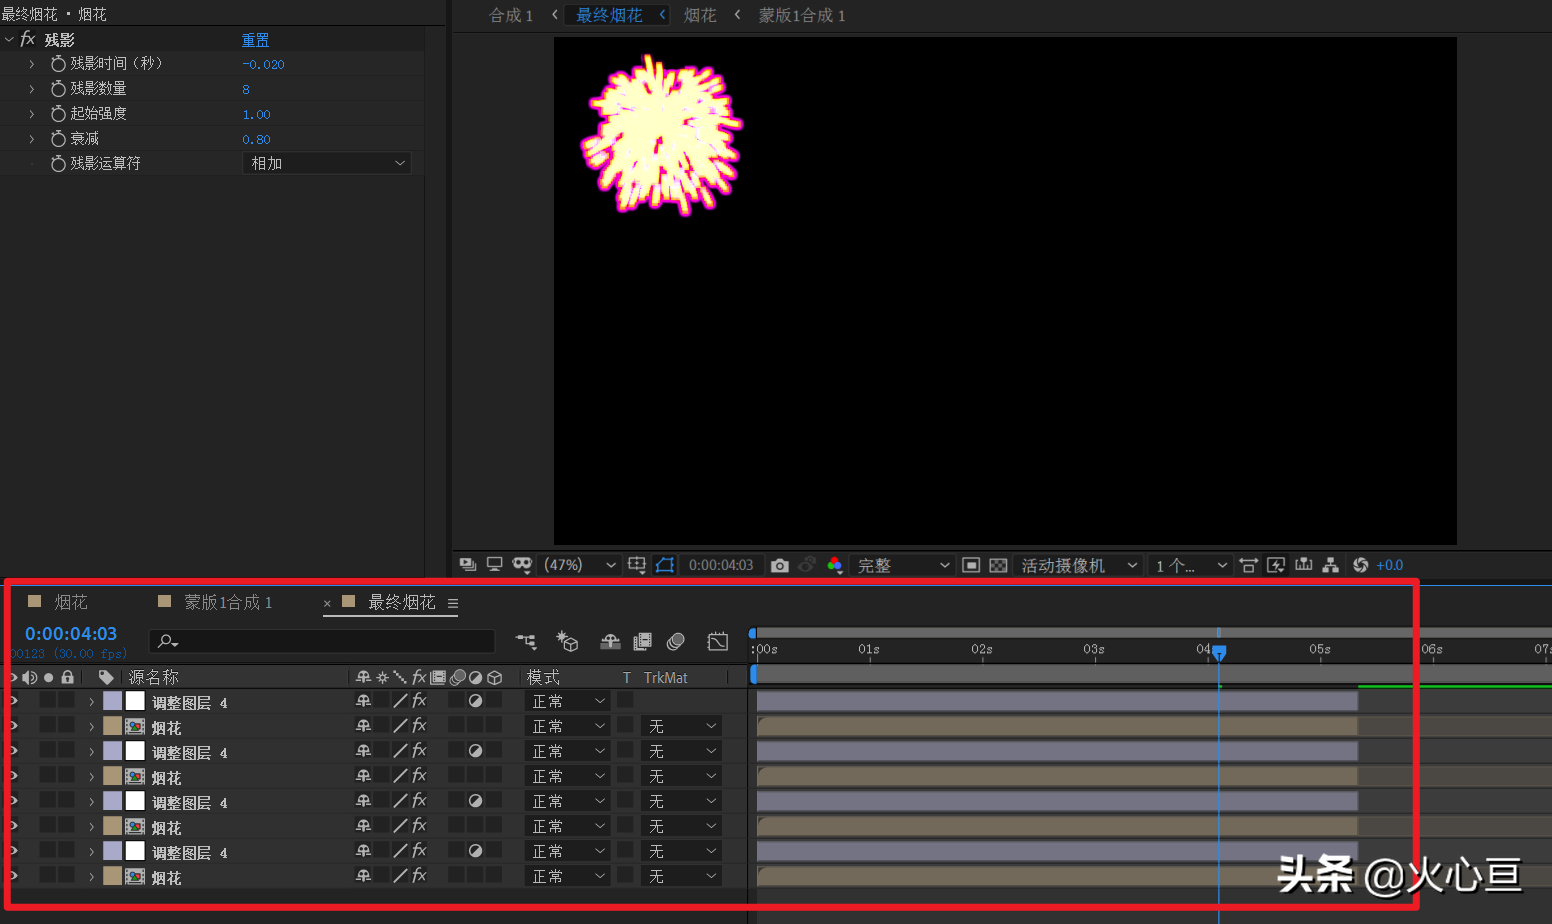The height and width of the screenshot is (924, 1552).
Task: Switch to 蒙版1合成 1 timeline tab
Action: coord(228,602)
